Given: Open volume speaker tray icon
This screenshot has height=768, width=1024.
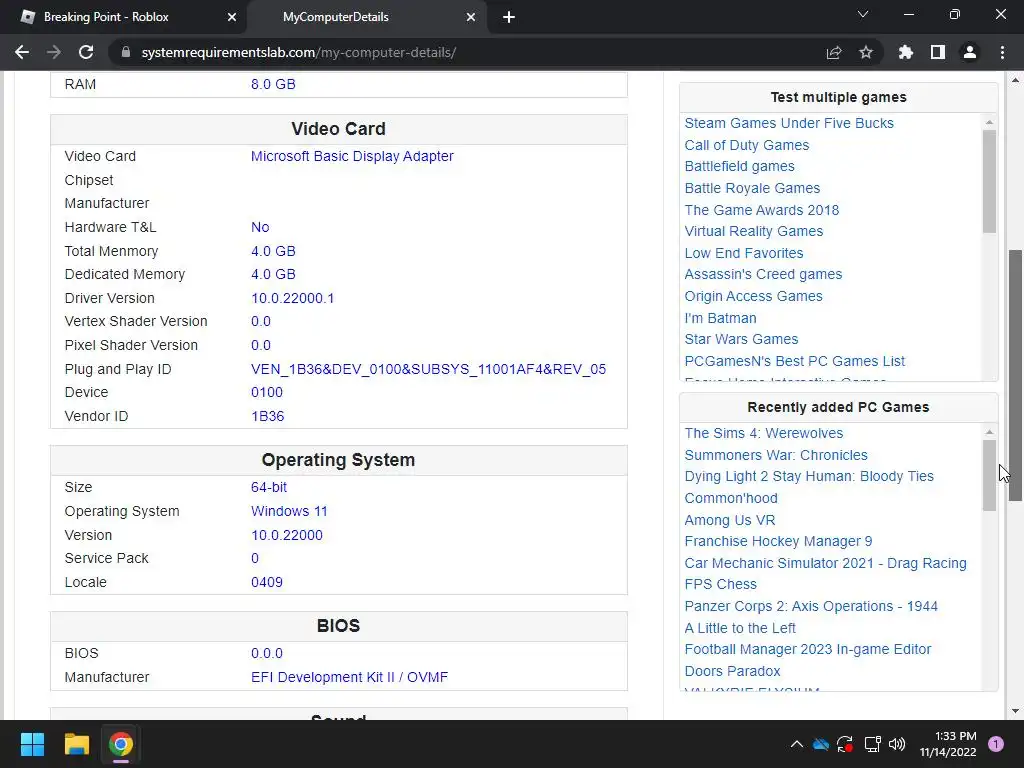Looking at the screenshot, I should click(x=897, y=744).
